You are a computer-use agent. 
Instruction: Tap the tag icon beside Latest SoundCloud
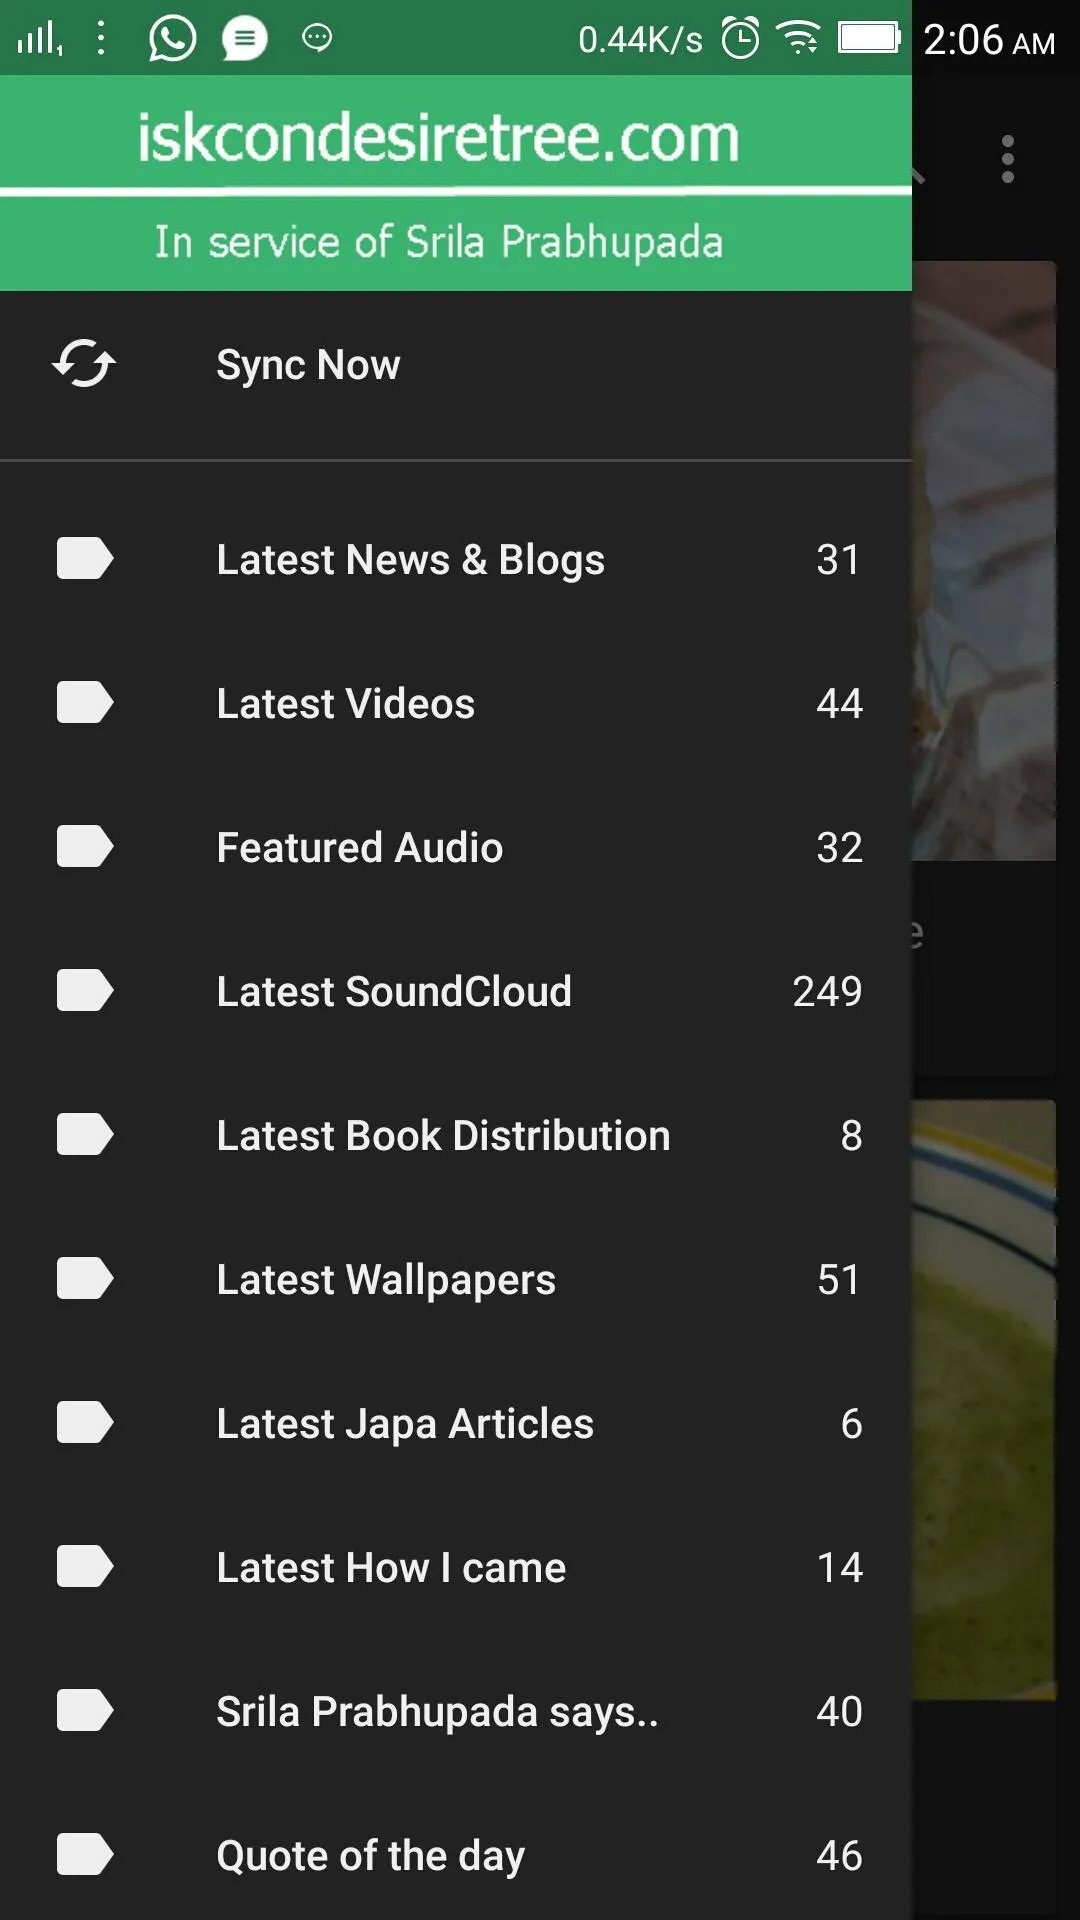pyautogui.click(x=85, y=991)
